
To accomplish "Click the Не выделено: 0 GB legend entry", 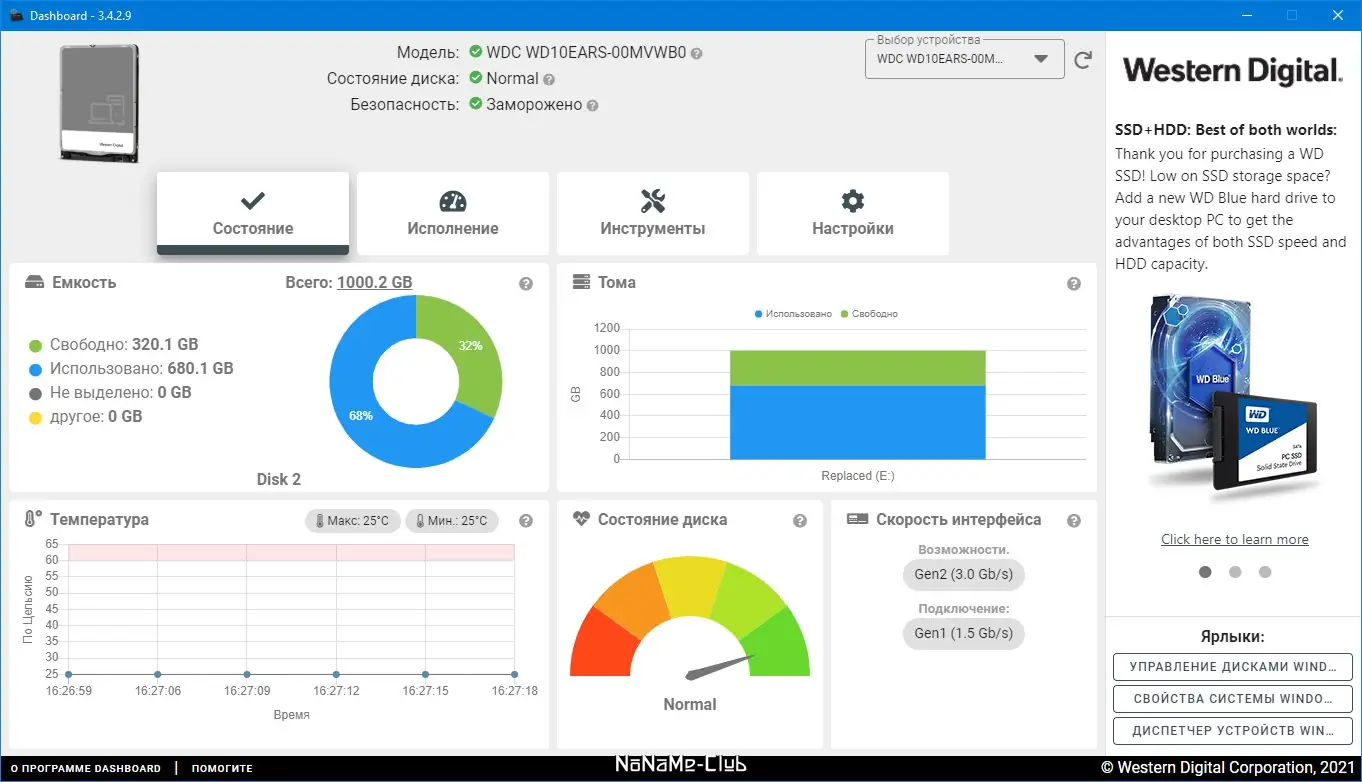I will [x=110, y=393].
